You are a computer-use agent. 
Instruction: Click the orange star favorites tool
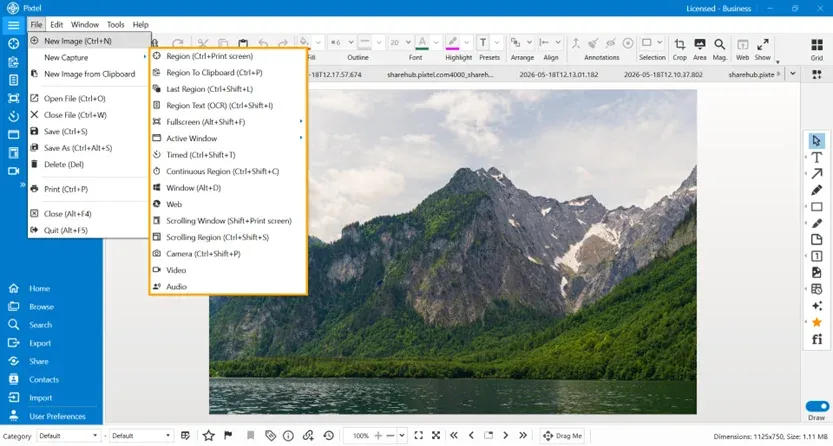pos(817,322)
